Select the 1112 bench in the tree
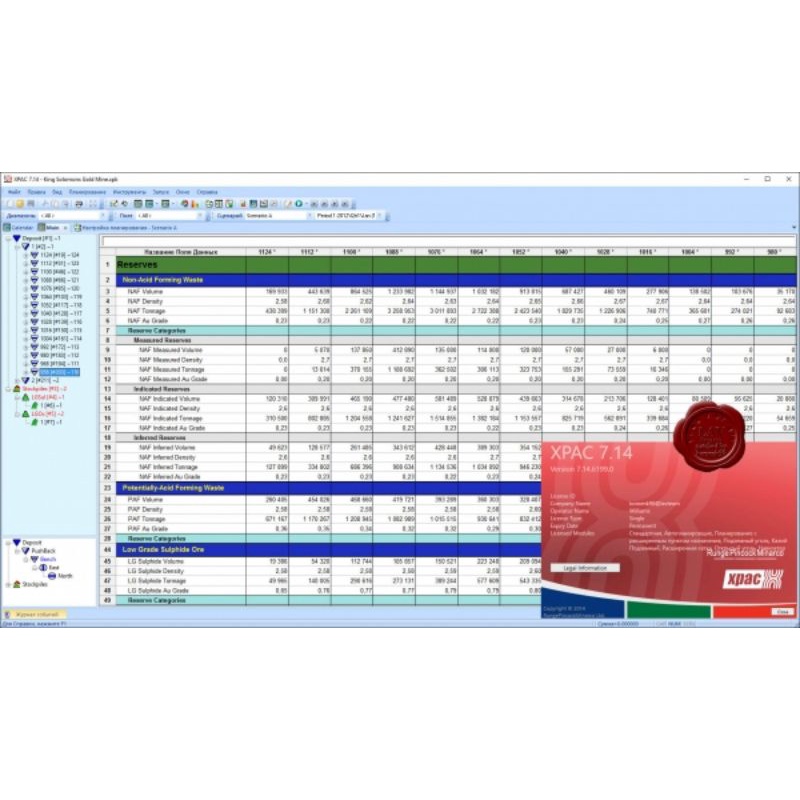This screenshot has width=800, height=800. click(x=60, y=263)
